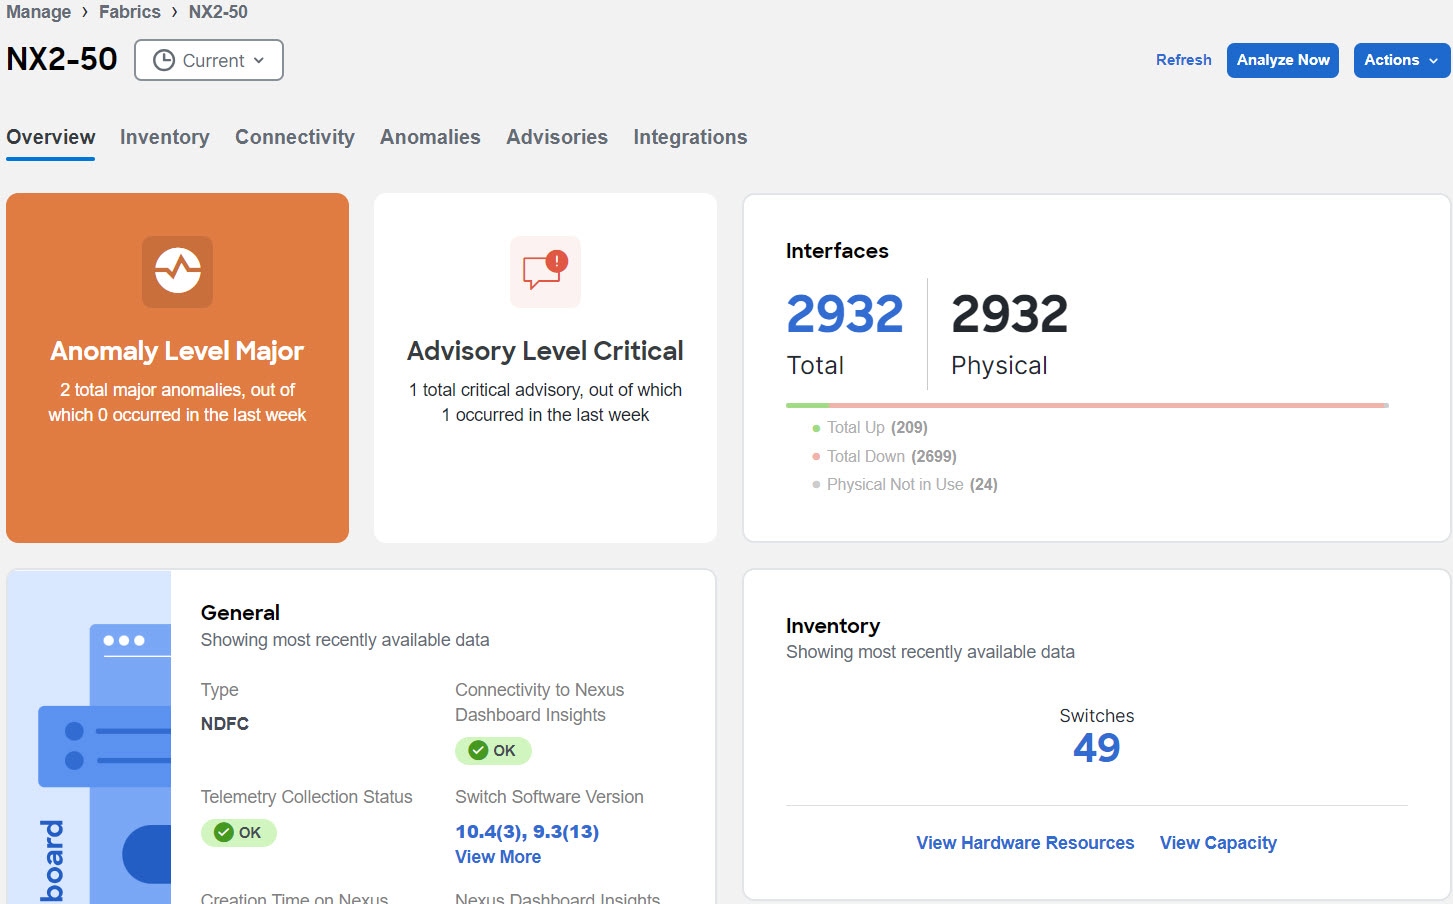The image size is (1453, 904).
Task: Open the Connectivity tab
Action: pos(295,137)
